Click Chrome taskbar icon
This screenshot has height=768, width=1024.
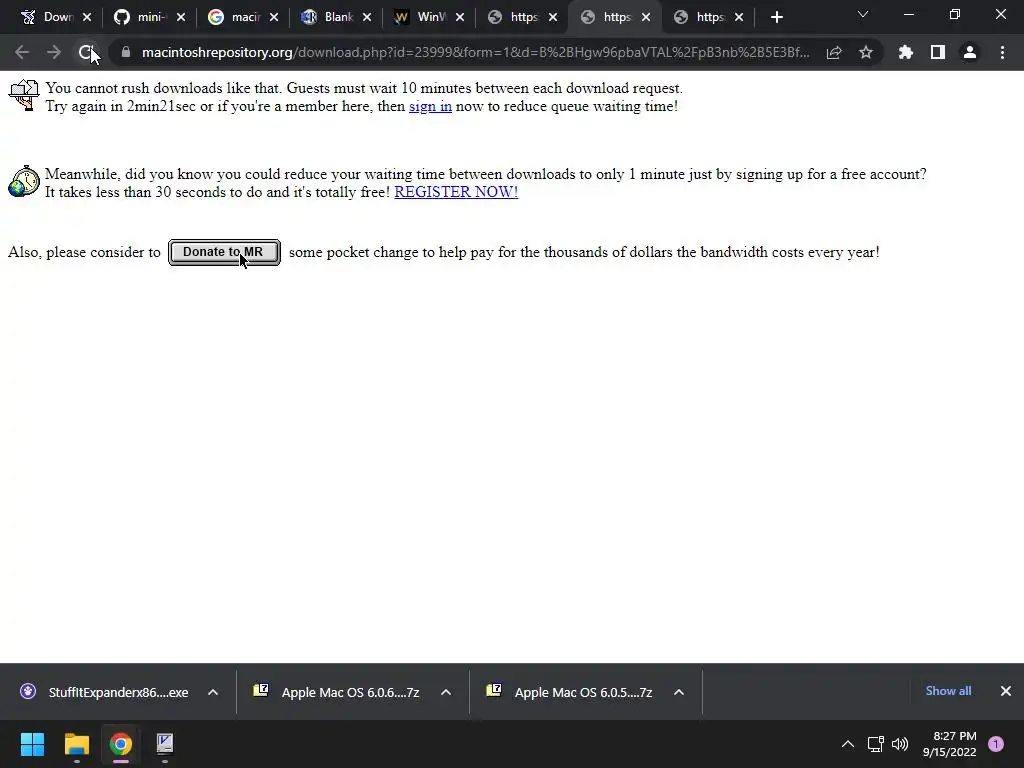click(x=120, y=744)
